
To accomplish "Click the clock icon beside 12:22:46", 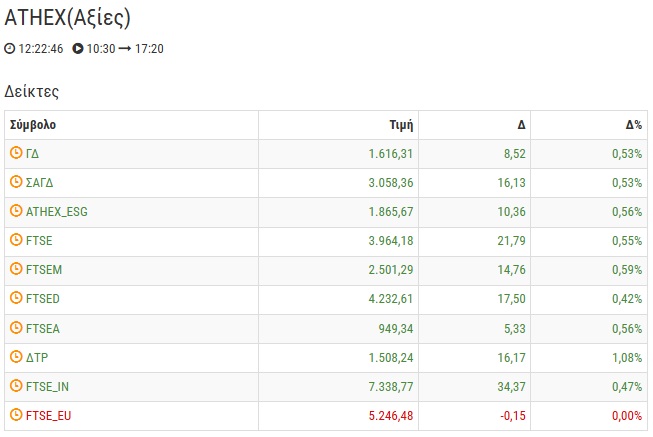I will (x=10, y=48).
